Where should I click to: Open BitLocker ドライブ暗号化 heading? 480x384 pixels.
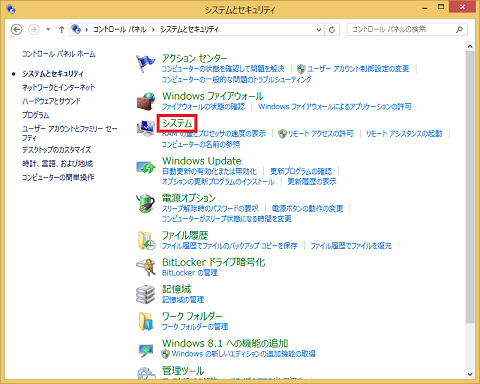(x=214, y=262)
